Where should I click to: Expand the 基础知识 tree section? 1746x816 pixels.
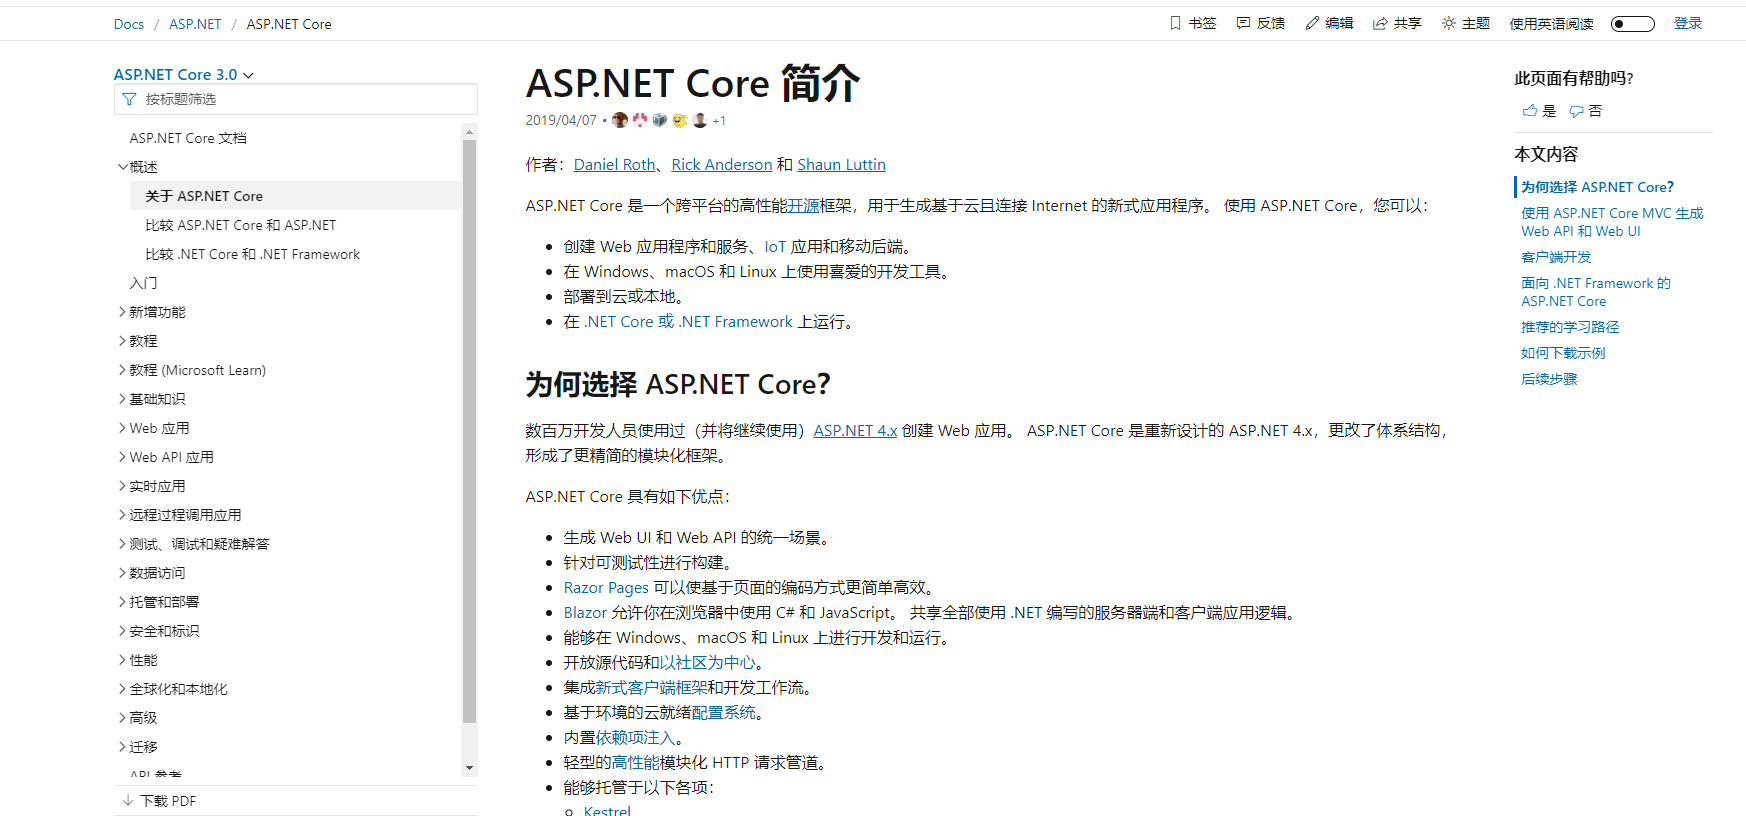point(123,399)
